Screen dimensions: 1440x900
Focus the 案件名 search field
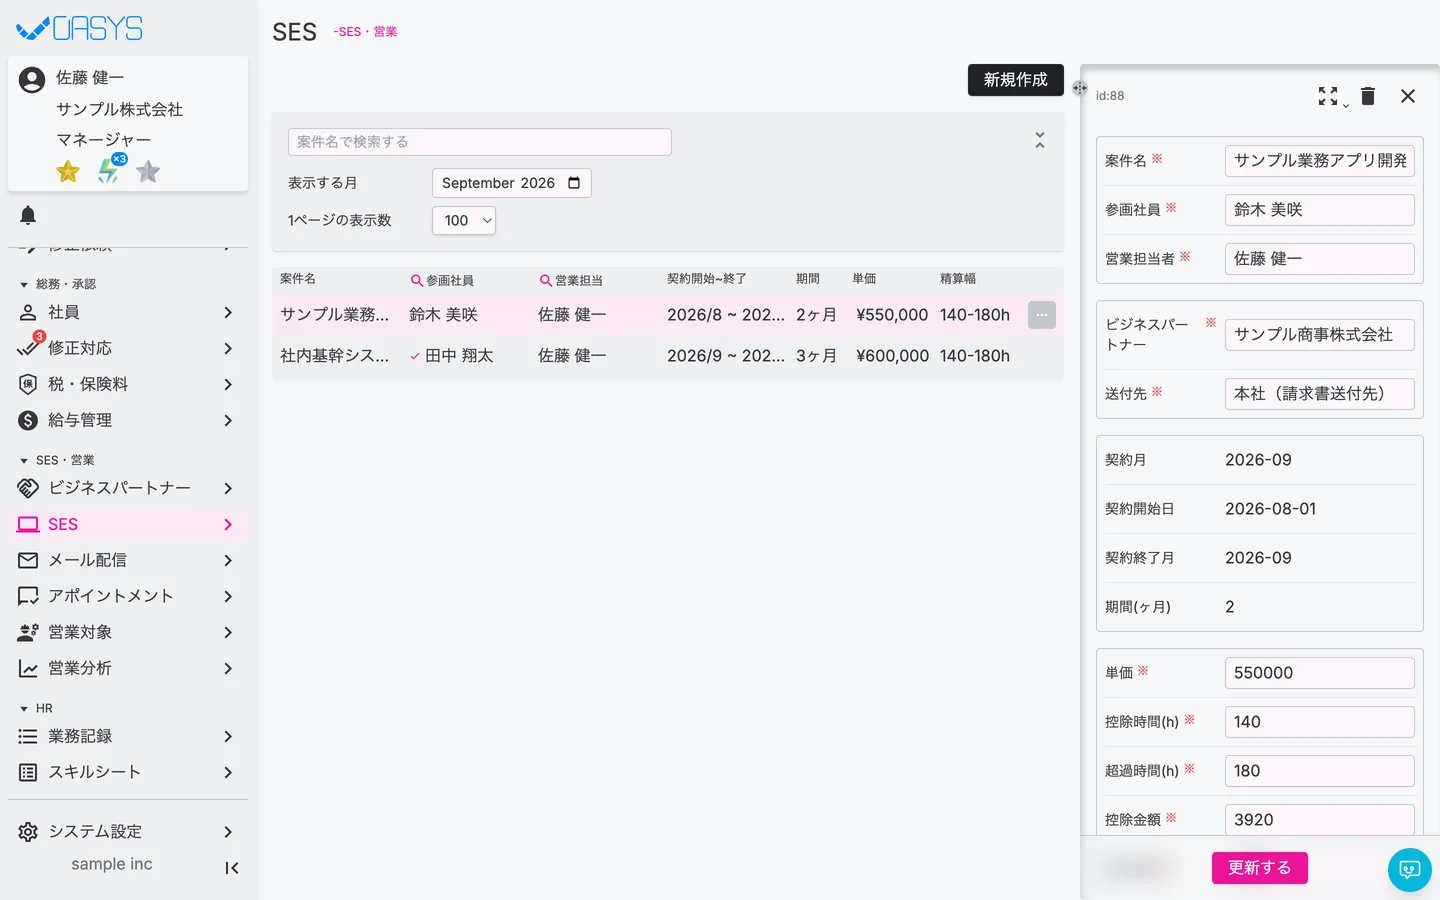480,142
